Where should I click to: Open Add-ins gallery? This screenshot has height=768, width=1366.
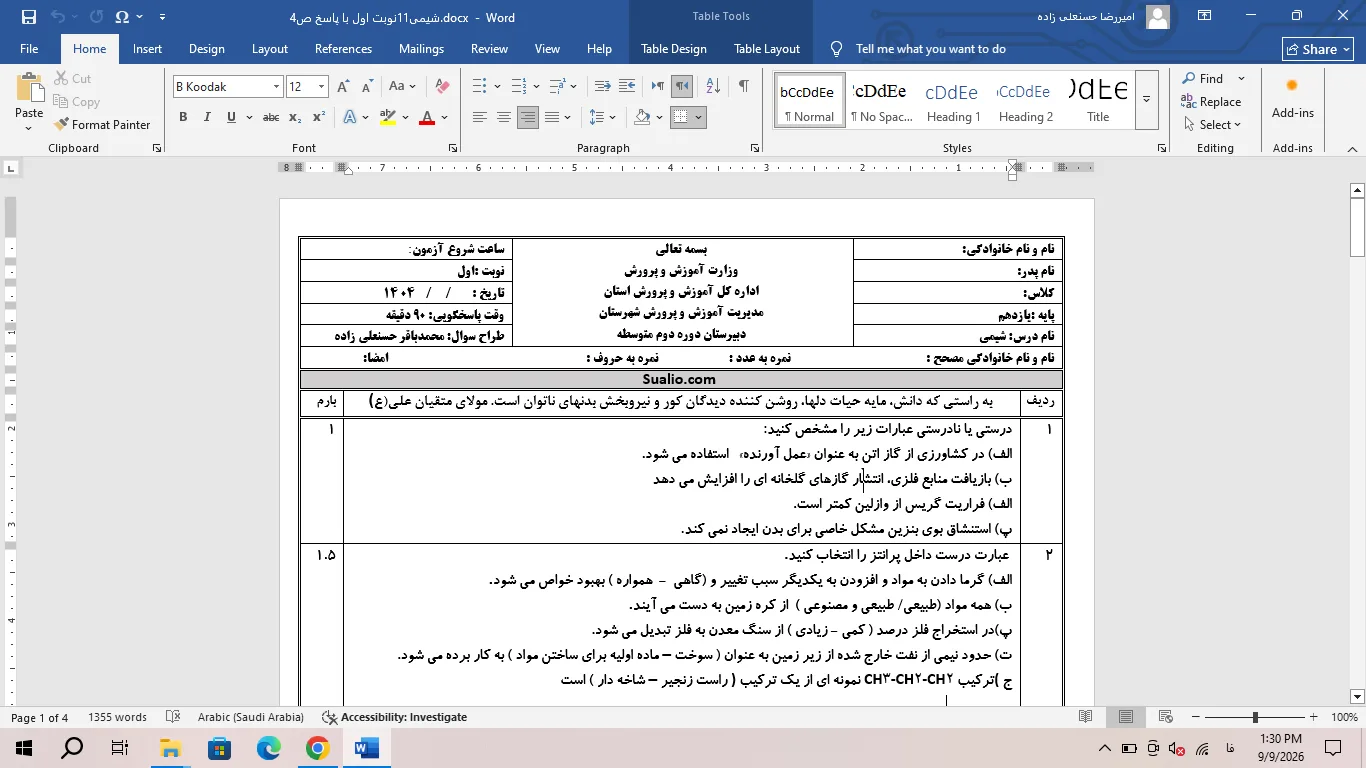point(1292,98)
